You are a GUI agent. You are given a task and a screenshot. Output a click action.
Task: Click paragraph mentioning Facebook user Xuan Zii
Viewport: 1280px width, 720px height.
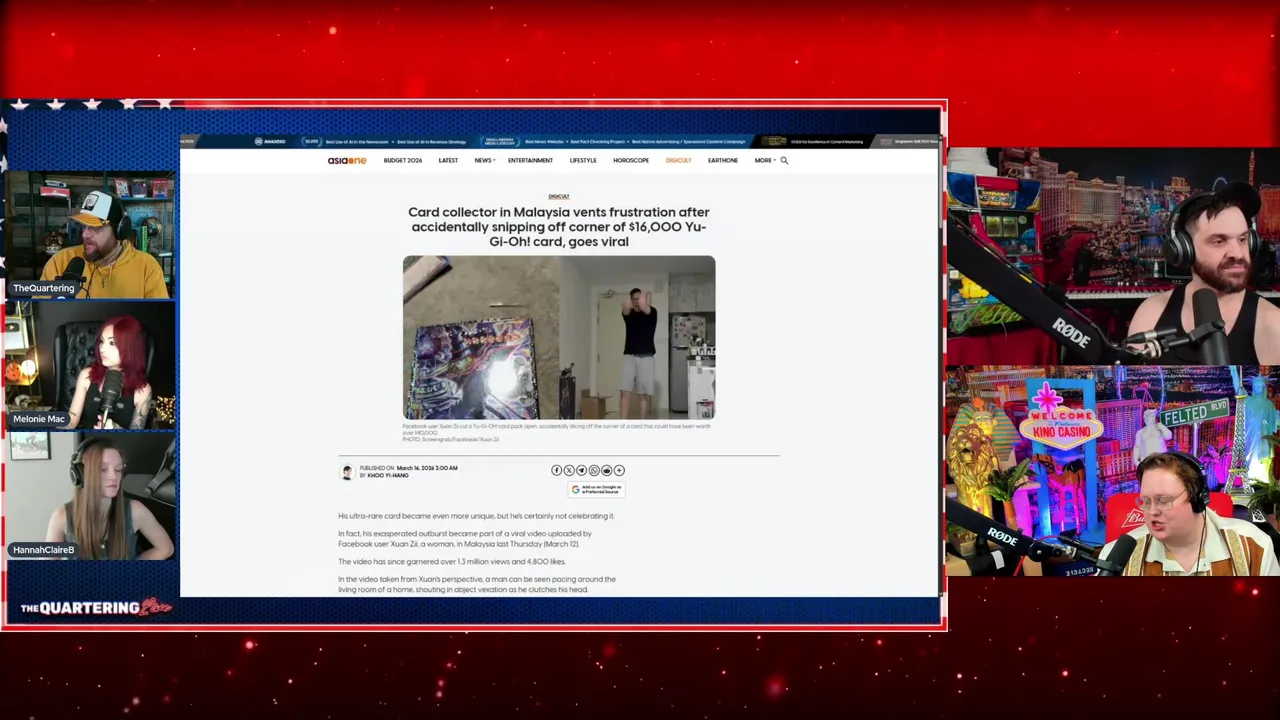pos(465,538)
